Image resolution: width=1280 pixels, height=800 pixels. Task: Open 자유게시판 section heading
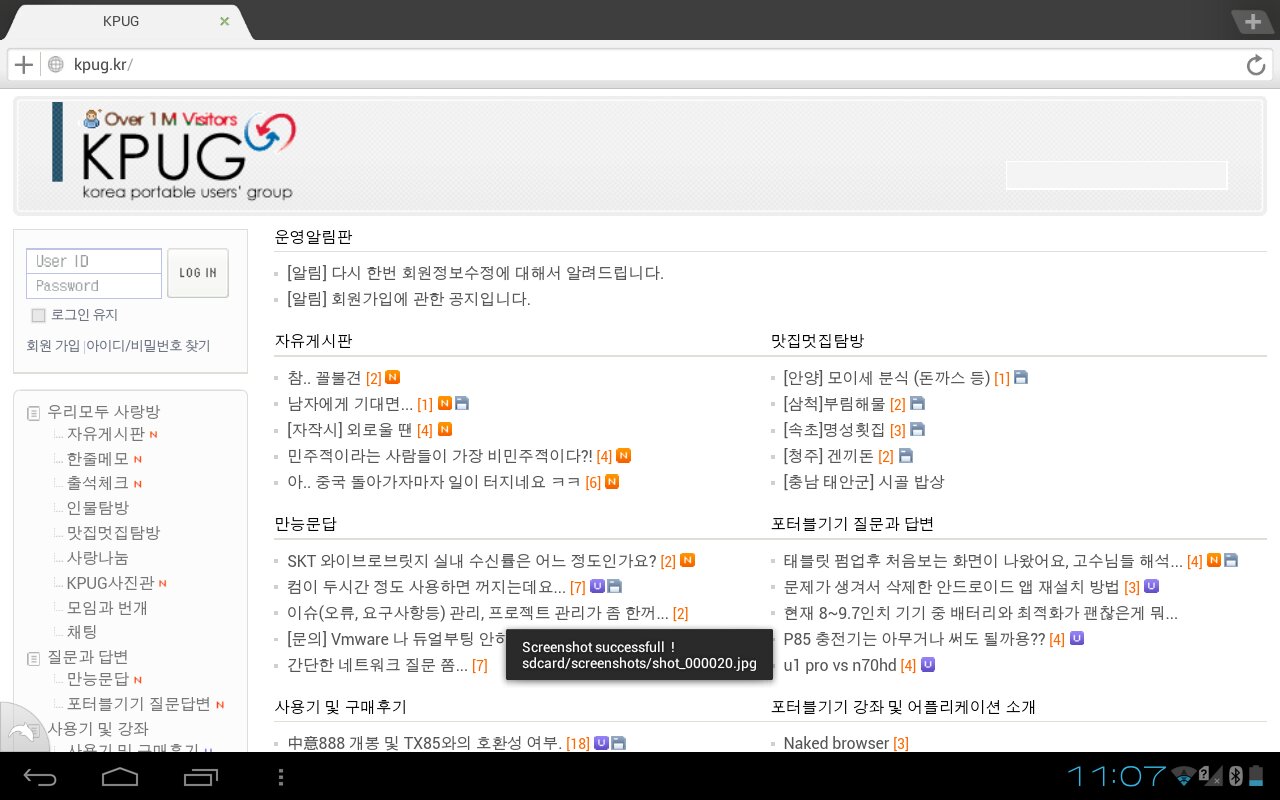tap(313, 340)
